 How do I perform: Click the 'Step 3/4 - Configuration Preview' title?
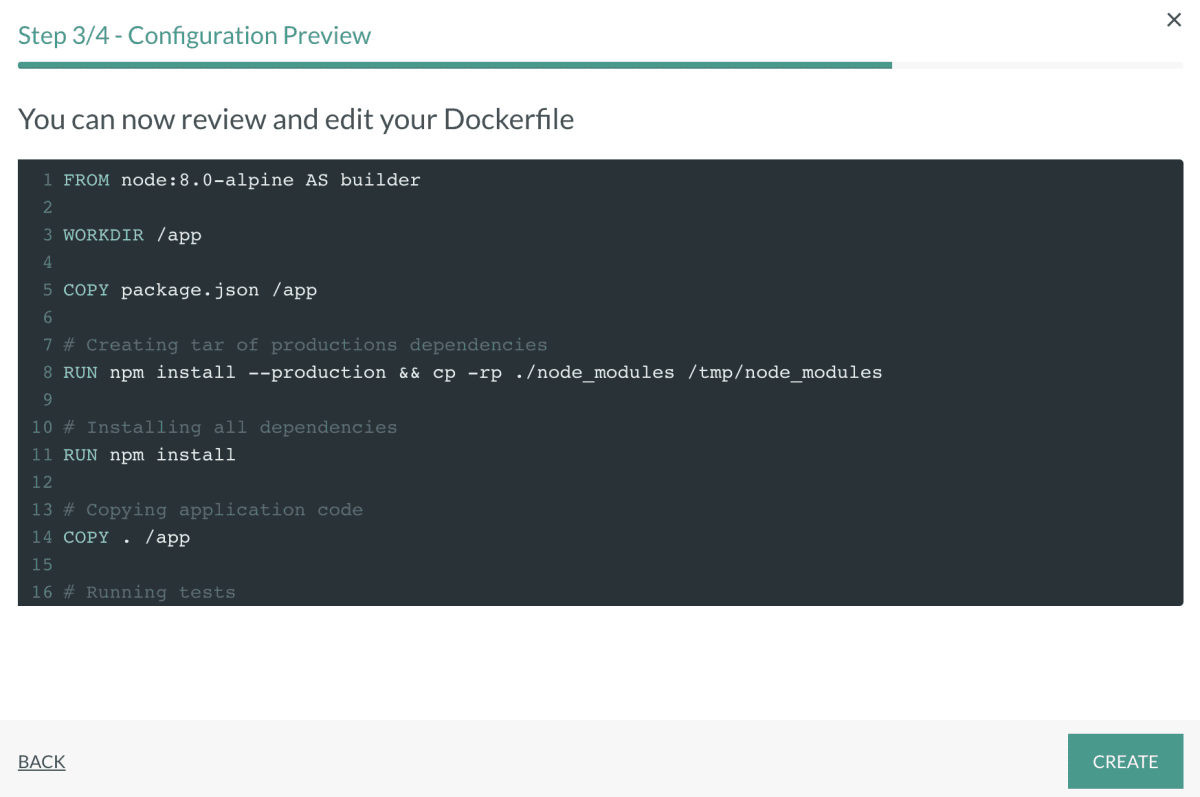coord(194,36)
